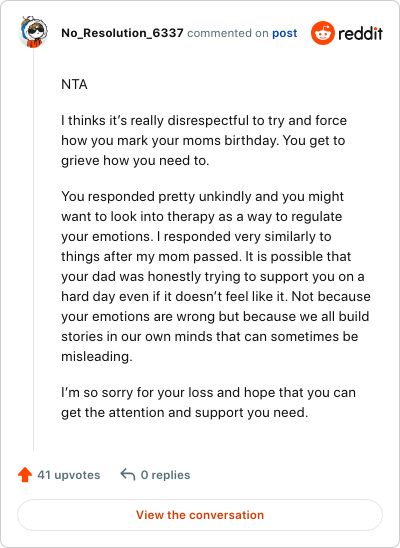Viewport: 400px width, 548px height.
Task: Click the "commented on" text in the header
Action: (228, 33)
